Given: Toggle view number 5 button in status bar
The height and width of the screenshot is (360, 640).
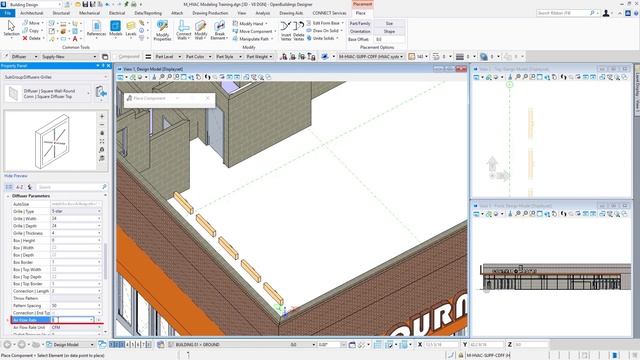Looking at the screenshot, I should 133,344.
